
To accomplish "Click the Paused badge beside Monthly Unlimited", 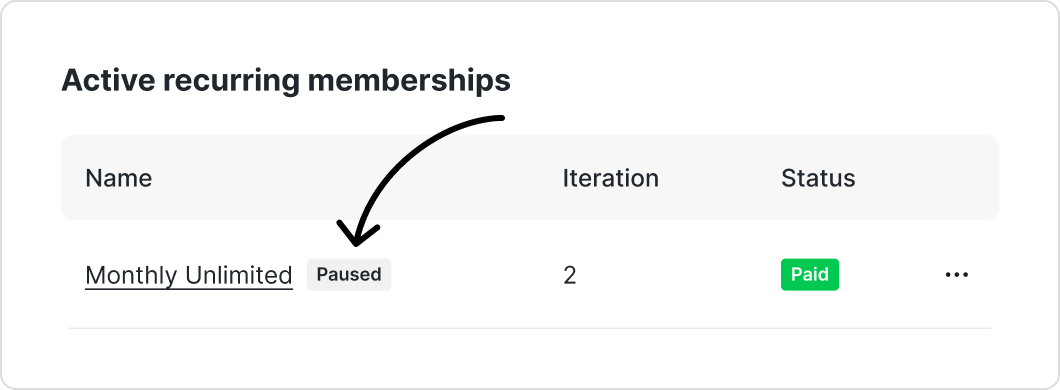I will pos(349,275).
